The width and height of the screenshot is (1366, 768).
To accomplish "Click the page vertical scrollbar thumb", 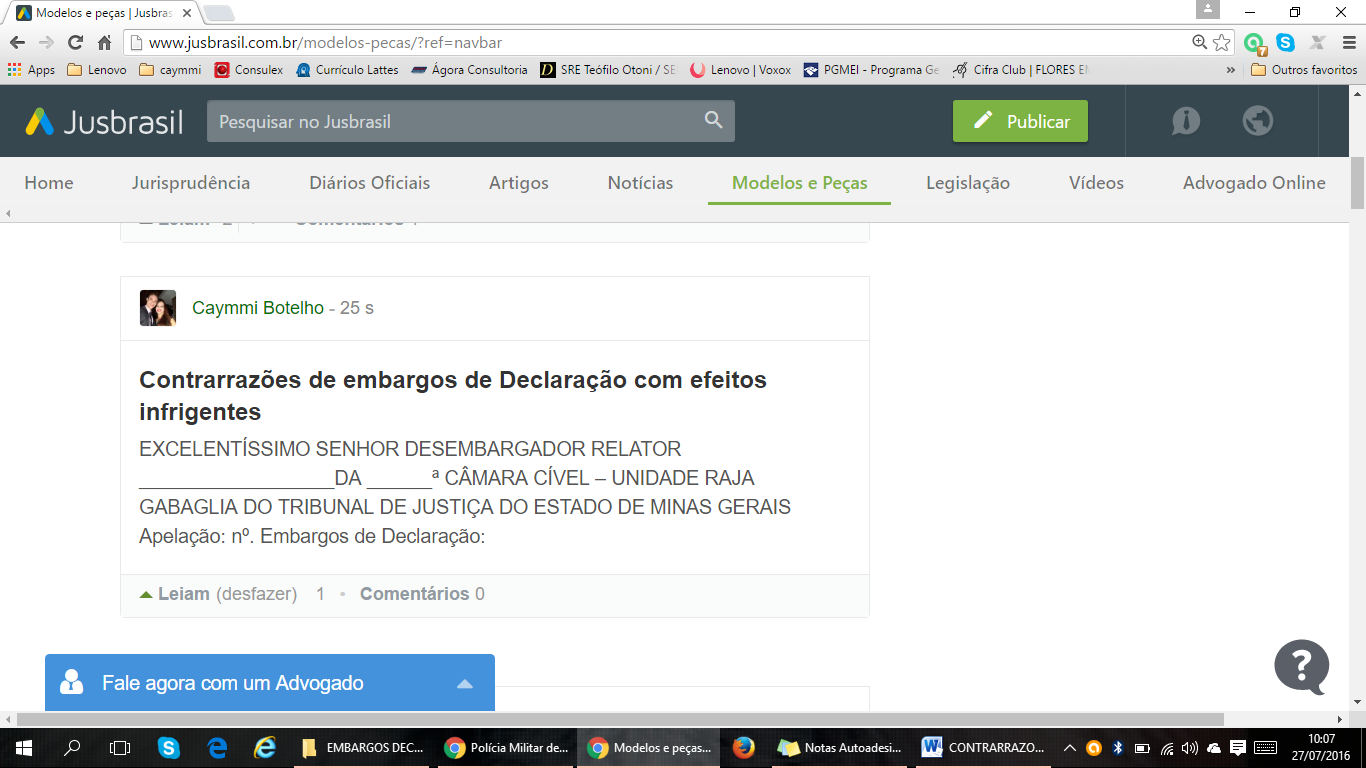I will click(x=1357, y=183).
